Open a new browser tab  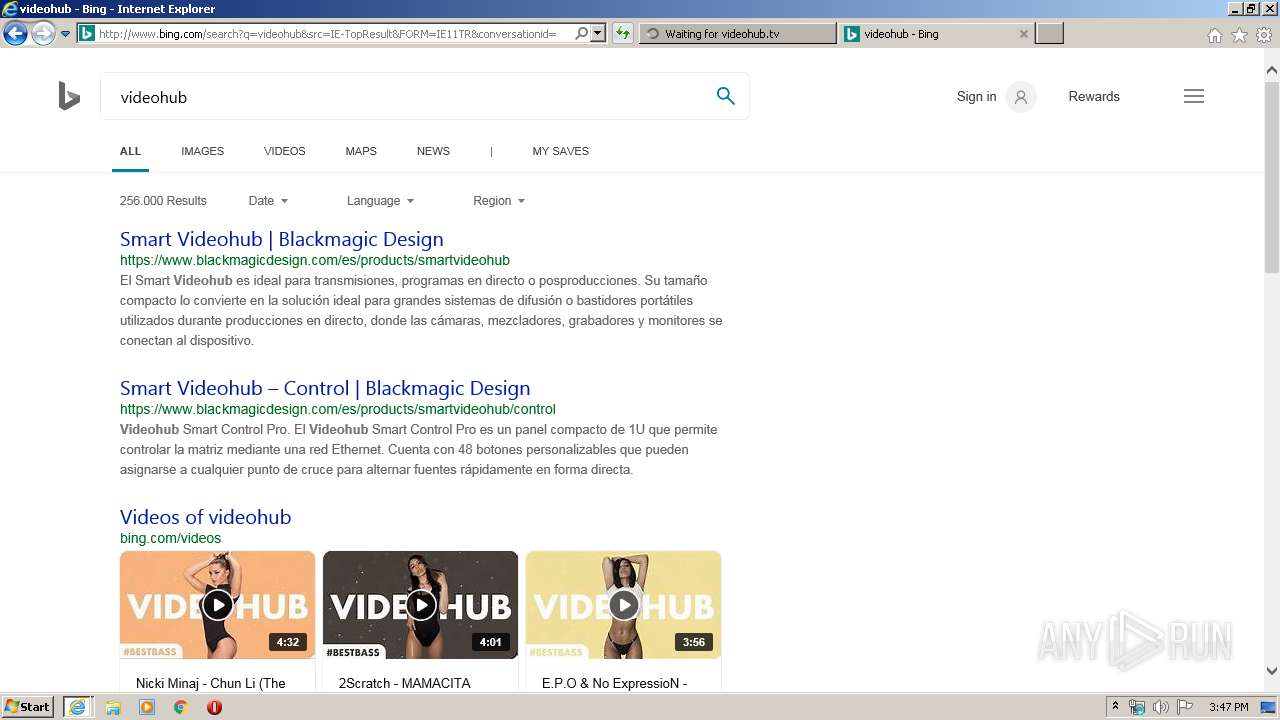pyautogui.click(x=1049, y=34)
